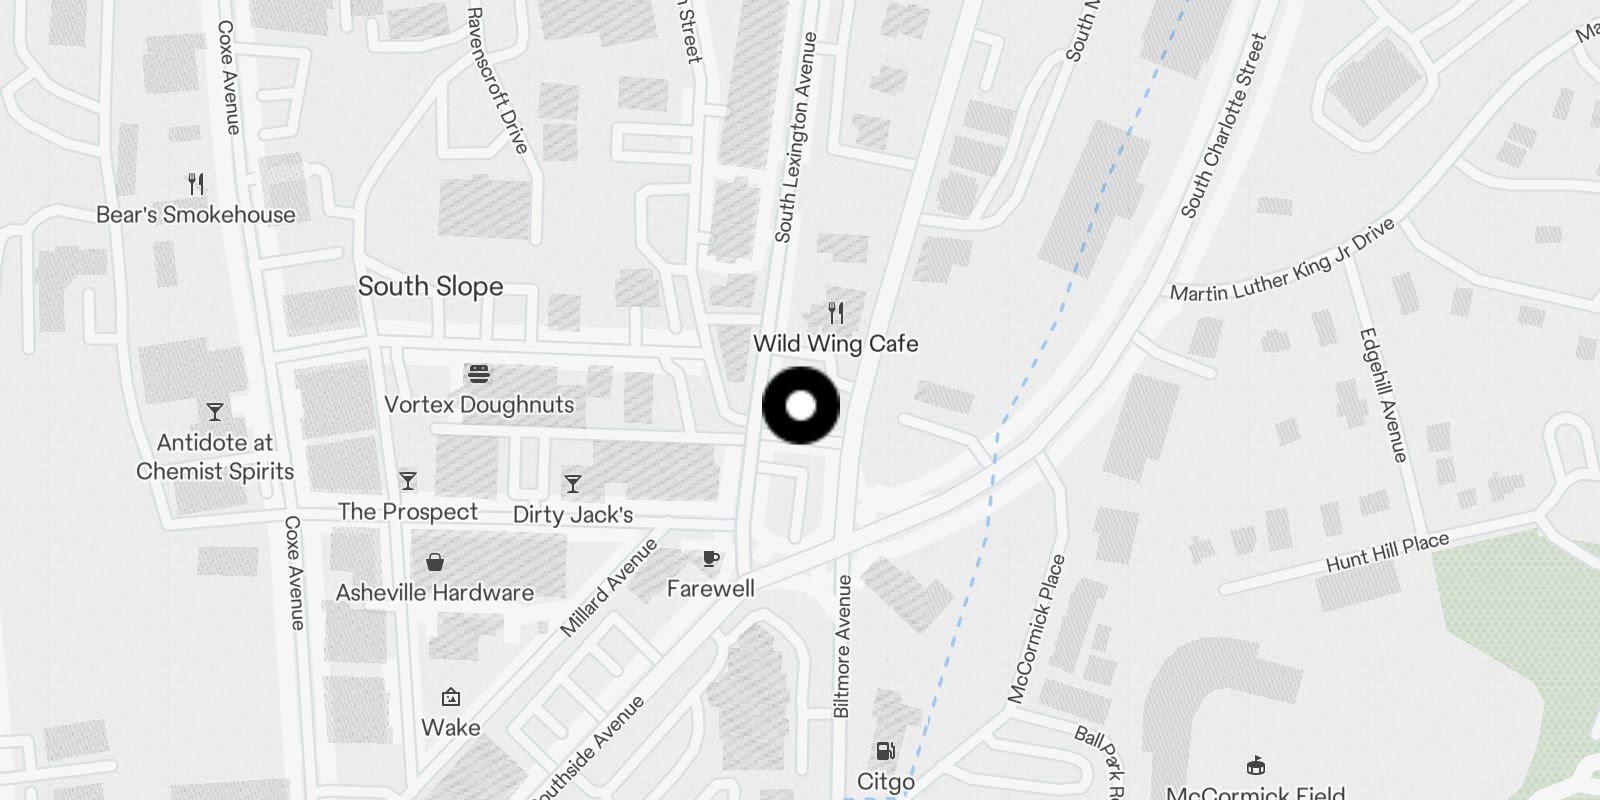Open the McCormick Field stadium icon
The image size is (1600, 800).
[x=1256, y=765]
